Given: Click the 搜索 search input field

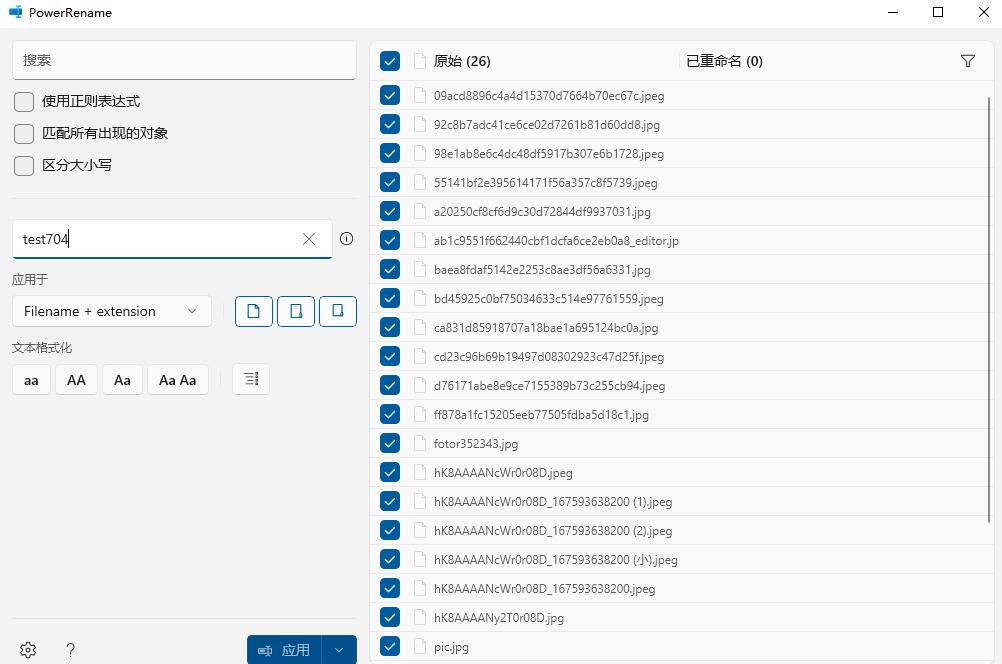Looking at the screenshot, I should coord(184,60).
